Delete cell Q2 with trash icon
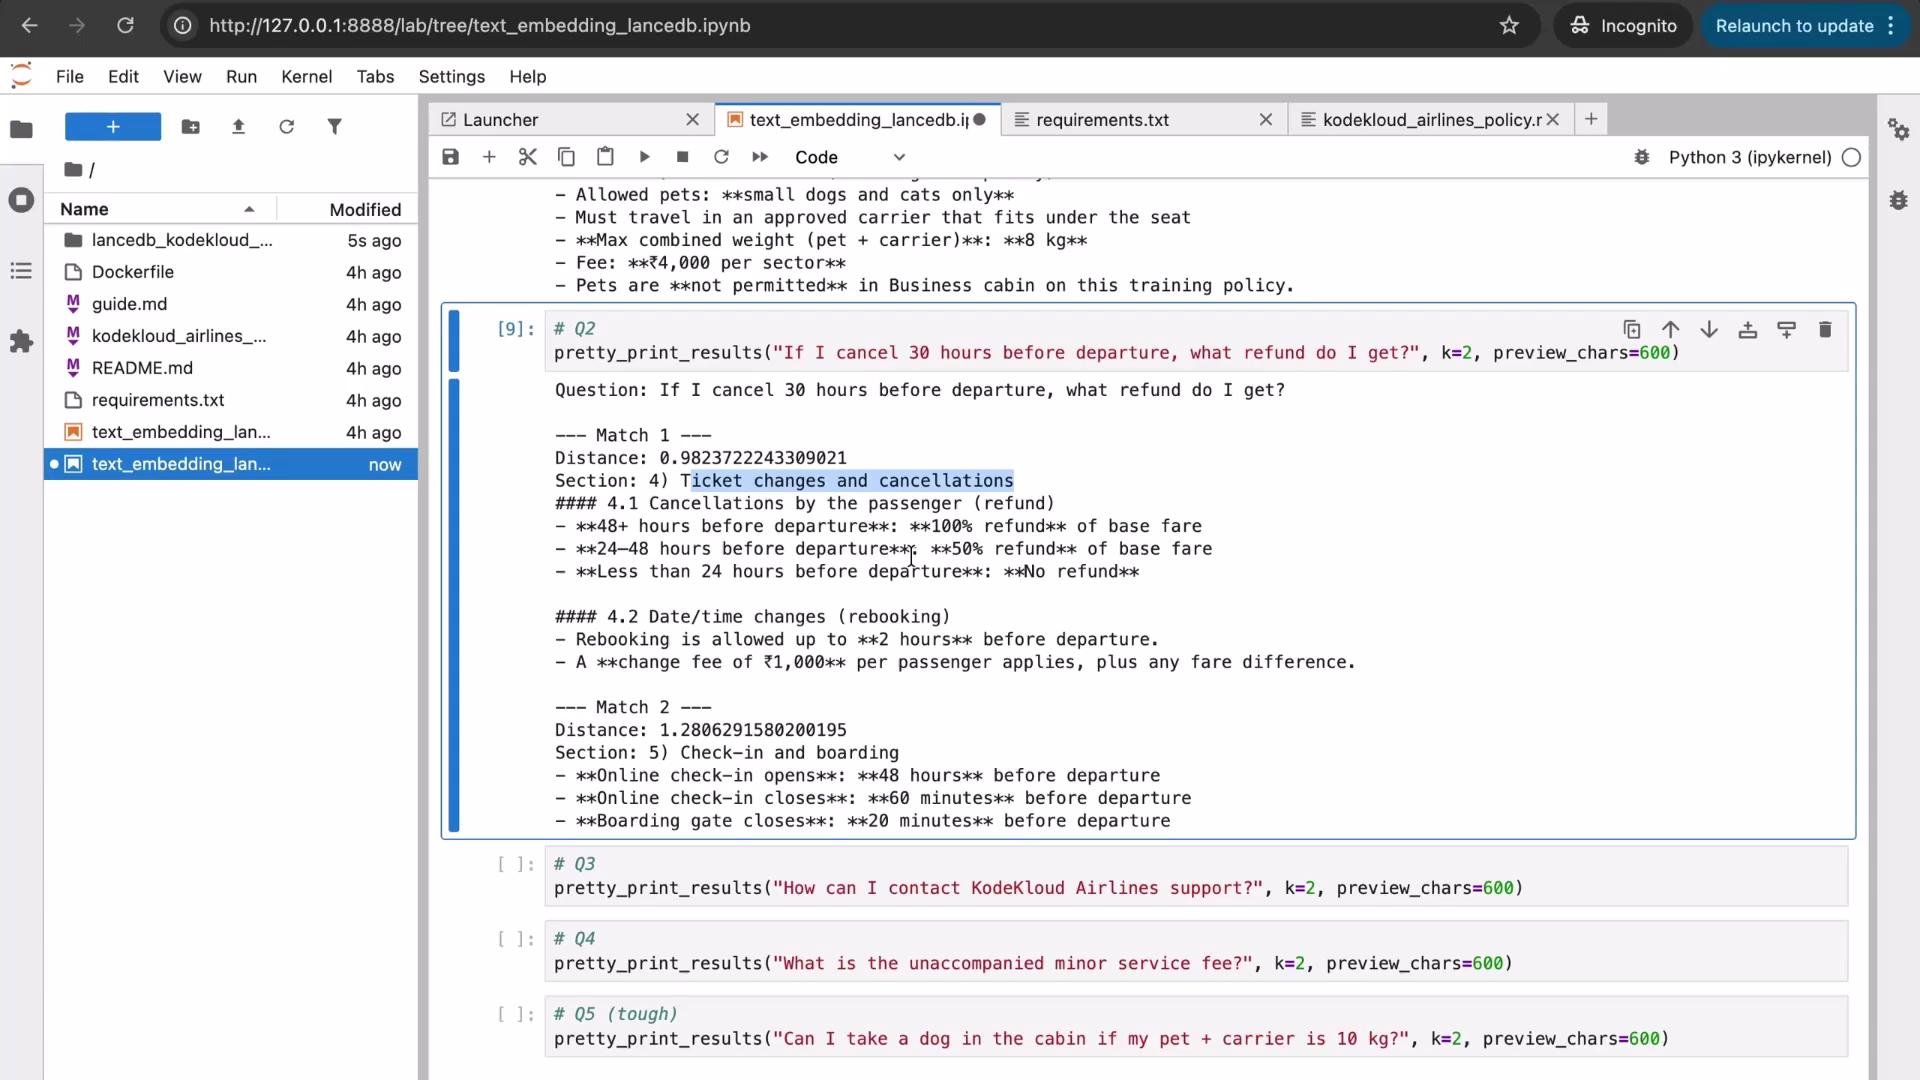Image resolution: width=1920 pixels, height=1080 pixels. [x=1825, y=329]
